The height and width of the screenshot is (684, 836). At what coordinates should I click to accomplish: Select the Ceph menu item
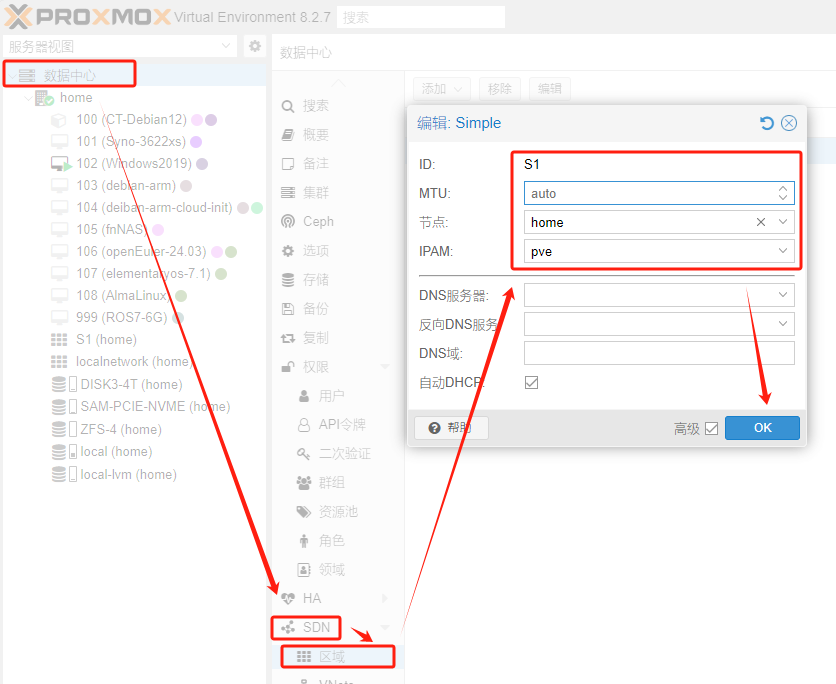click(318, 221)
